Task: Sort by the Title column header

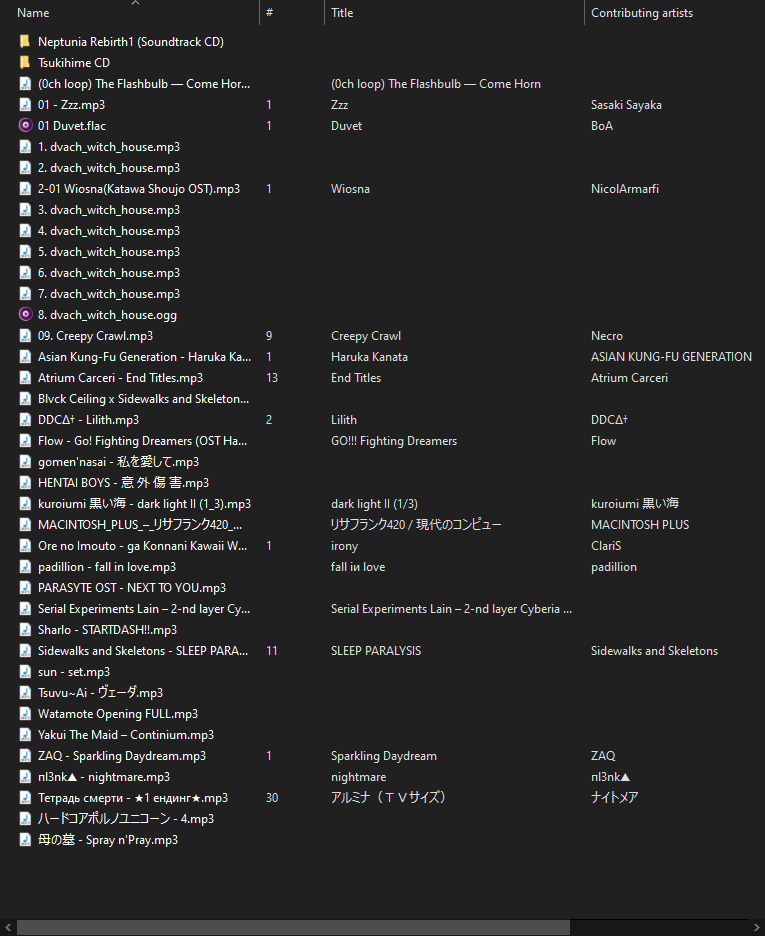Action: 342,13
